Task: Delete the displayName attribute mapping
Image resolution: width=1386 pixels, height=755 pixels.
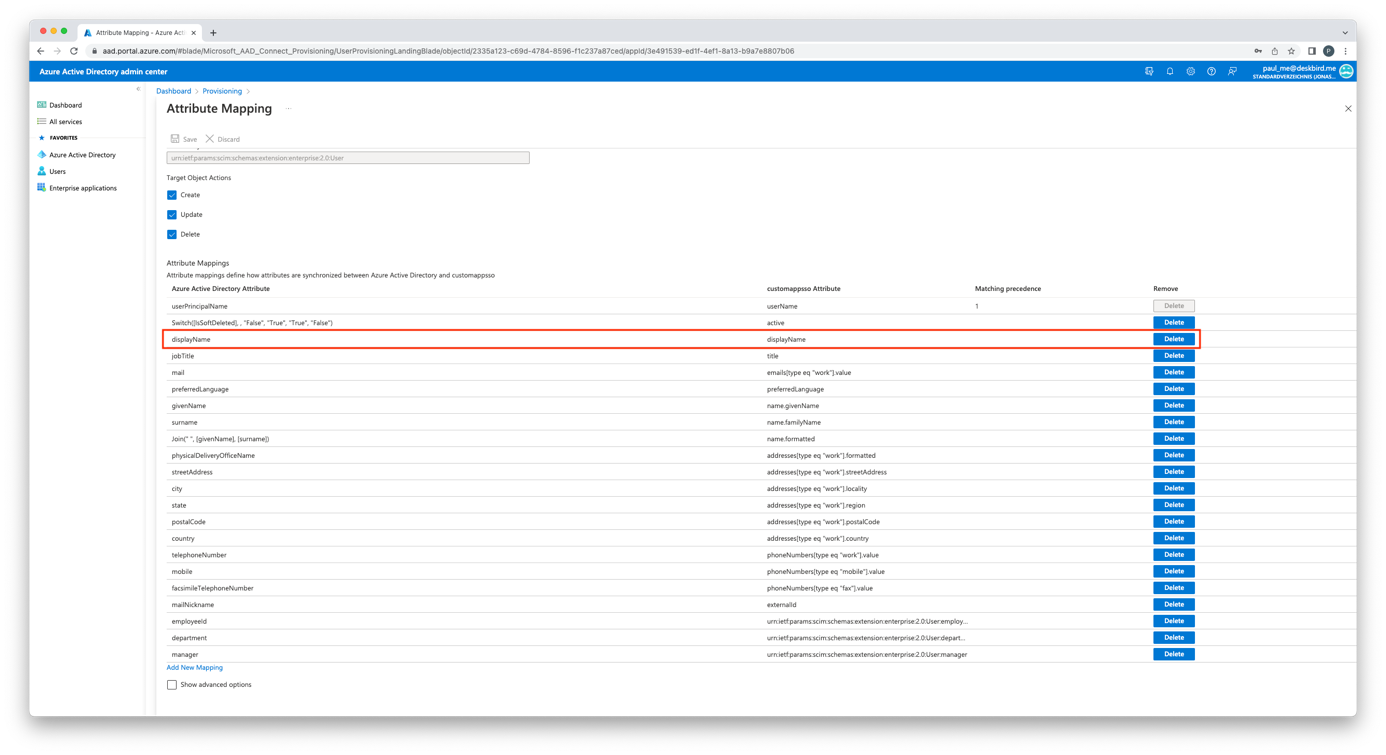Action: pyautogui.click(x=1173, y=339)
